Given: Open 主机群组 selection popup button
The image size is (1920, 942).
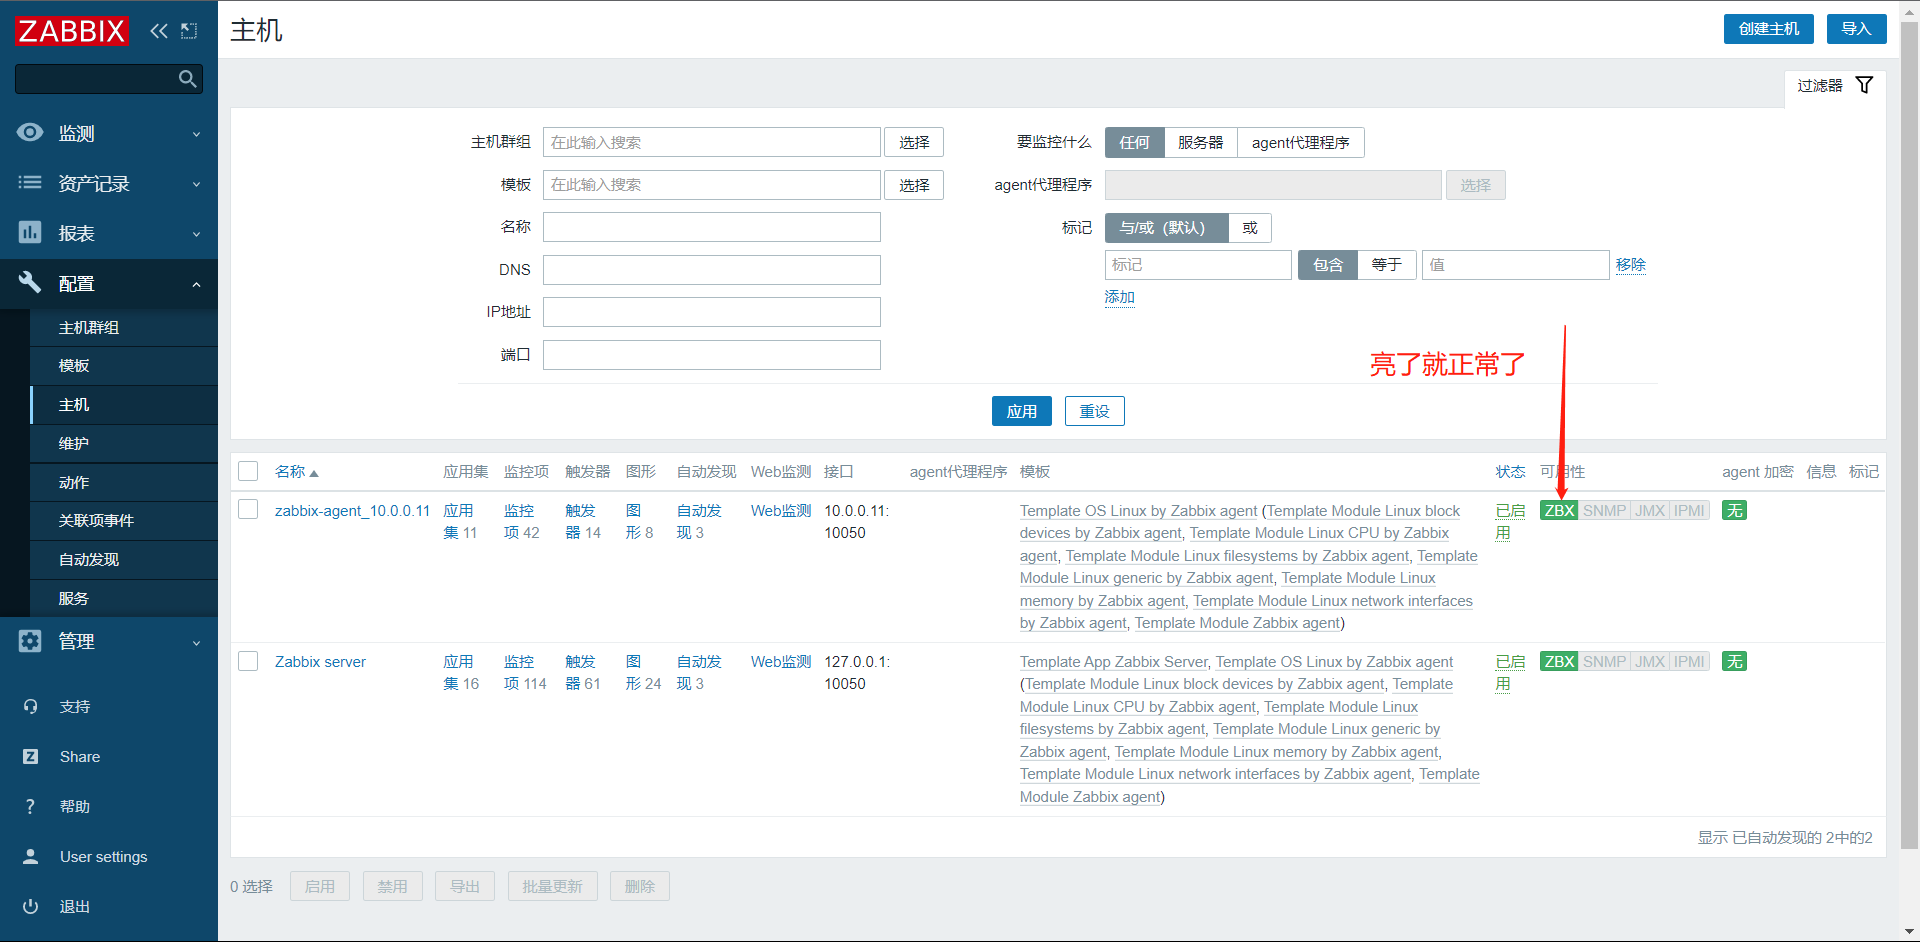Looking at the screenshot, I should [x=914, y=143].
